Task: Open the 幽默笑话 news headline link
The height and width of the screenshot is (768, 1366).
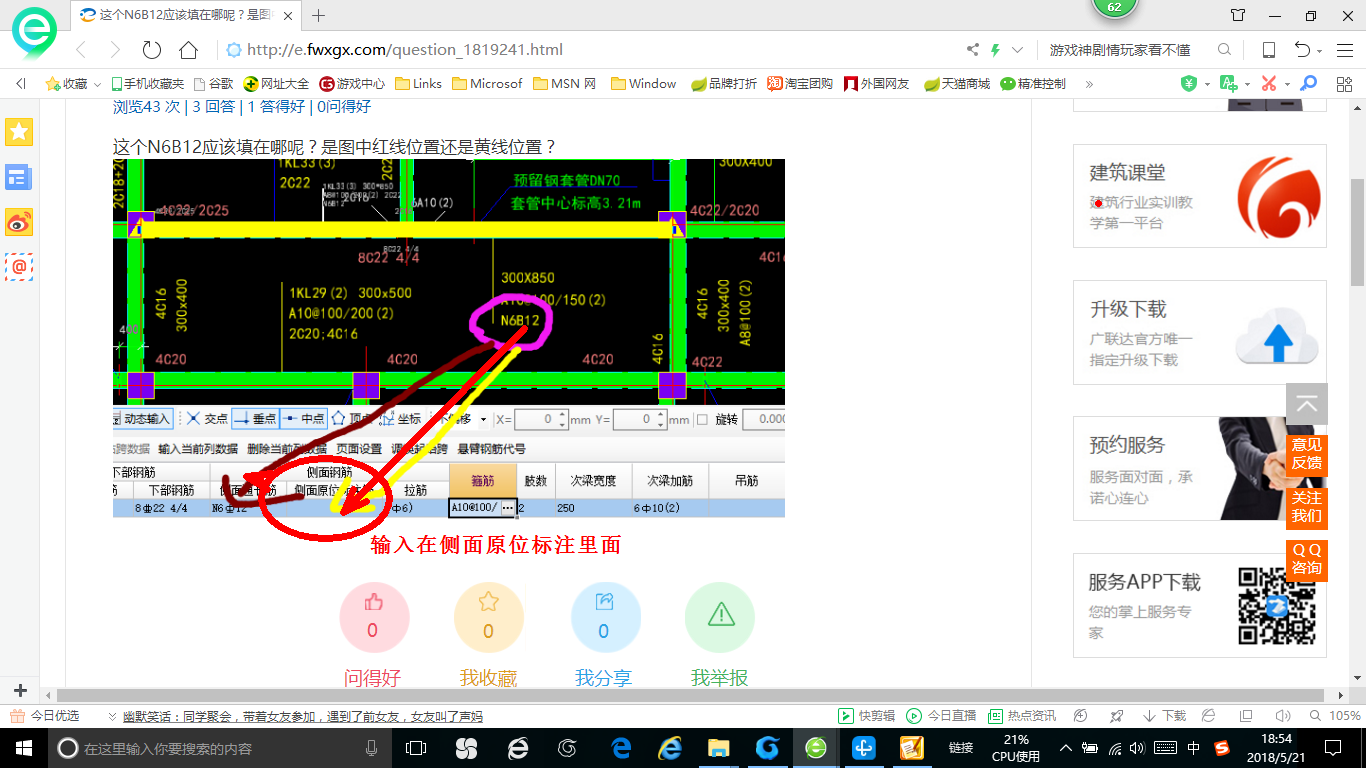Action: [x=302, y=716]
